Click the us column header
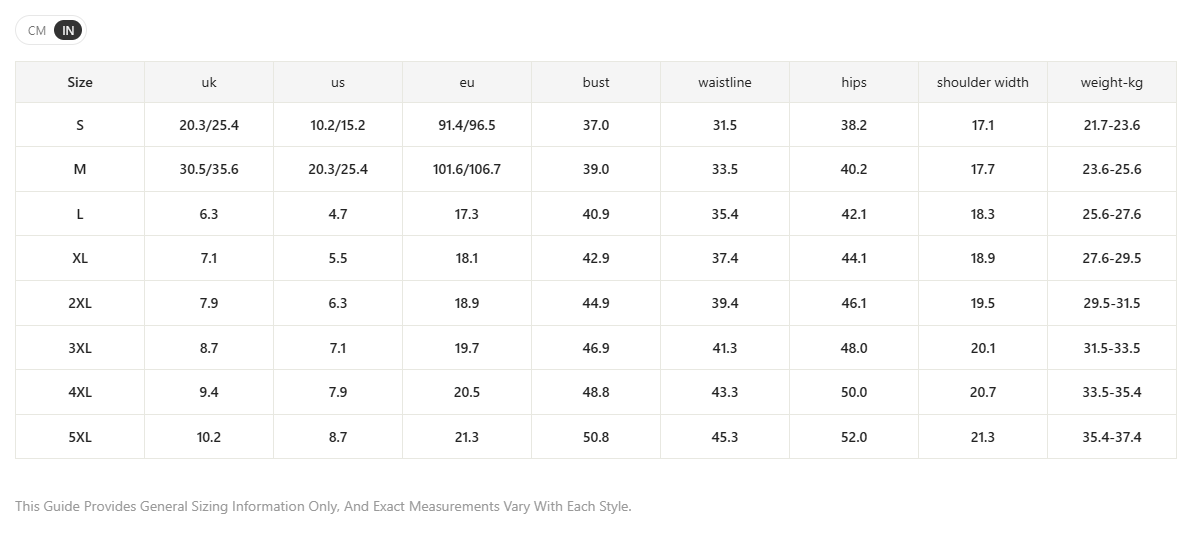1192x534 pixels. [338, 82]
